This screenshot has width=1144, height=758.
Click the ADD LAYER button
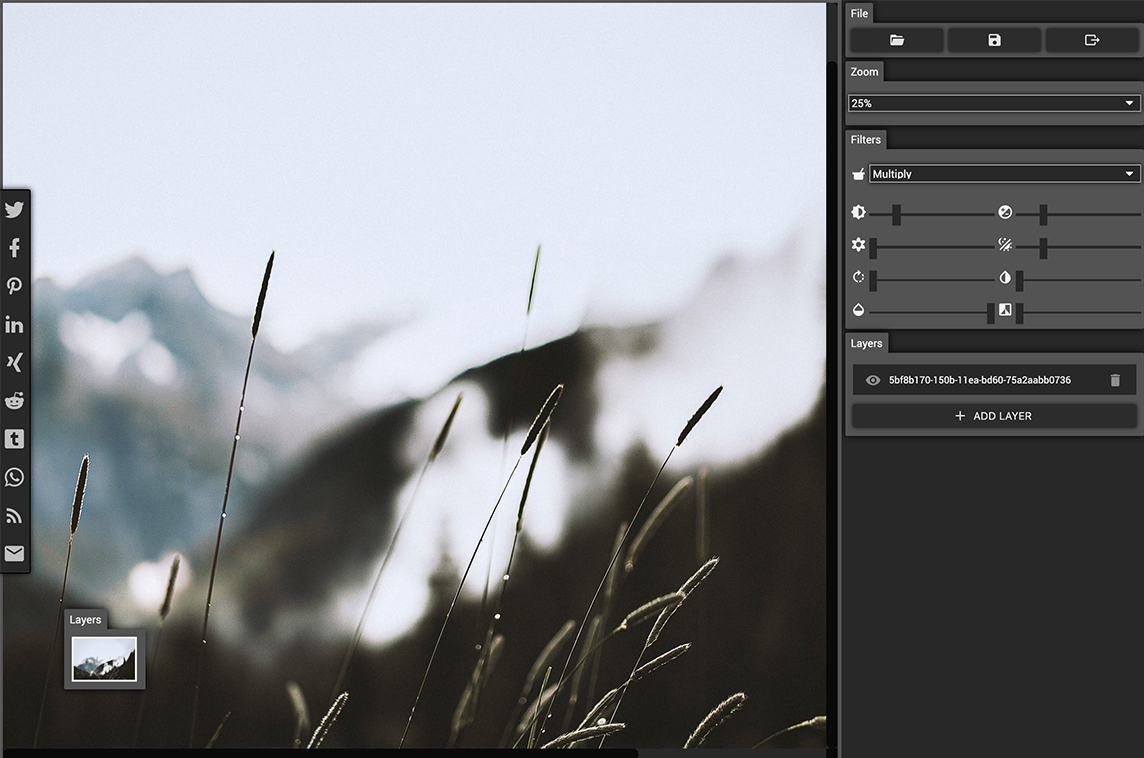[993, 415]
